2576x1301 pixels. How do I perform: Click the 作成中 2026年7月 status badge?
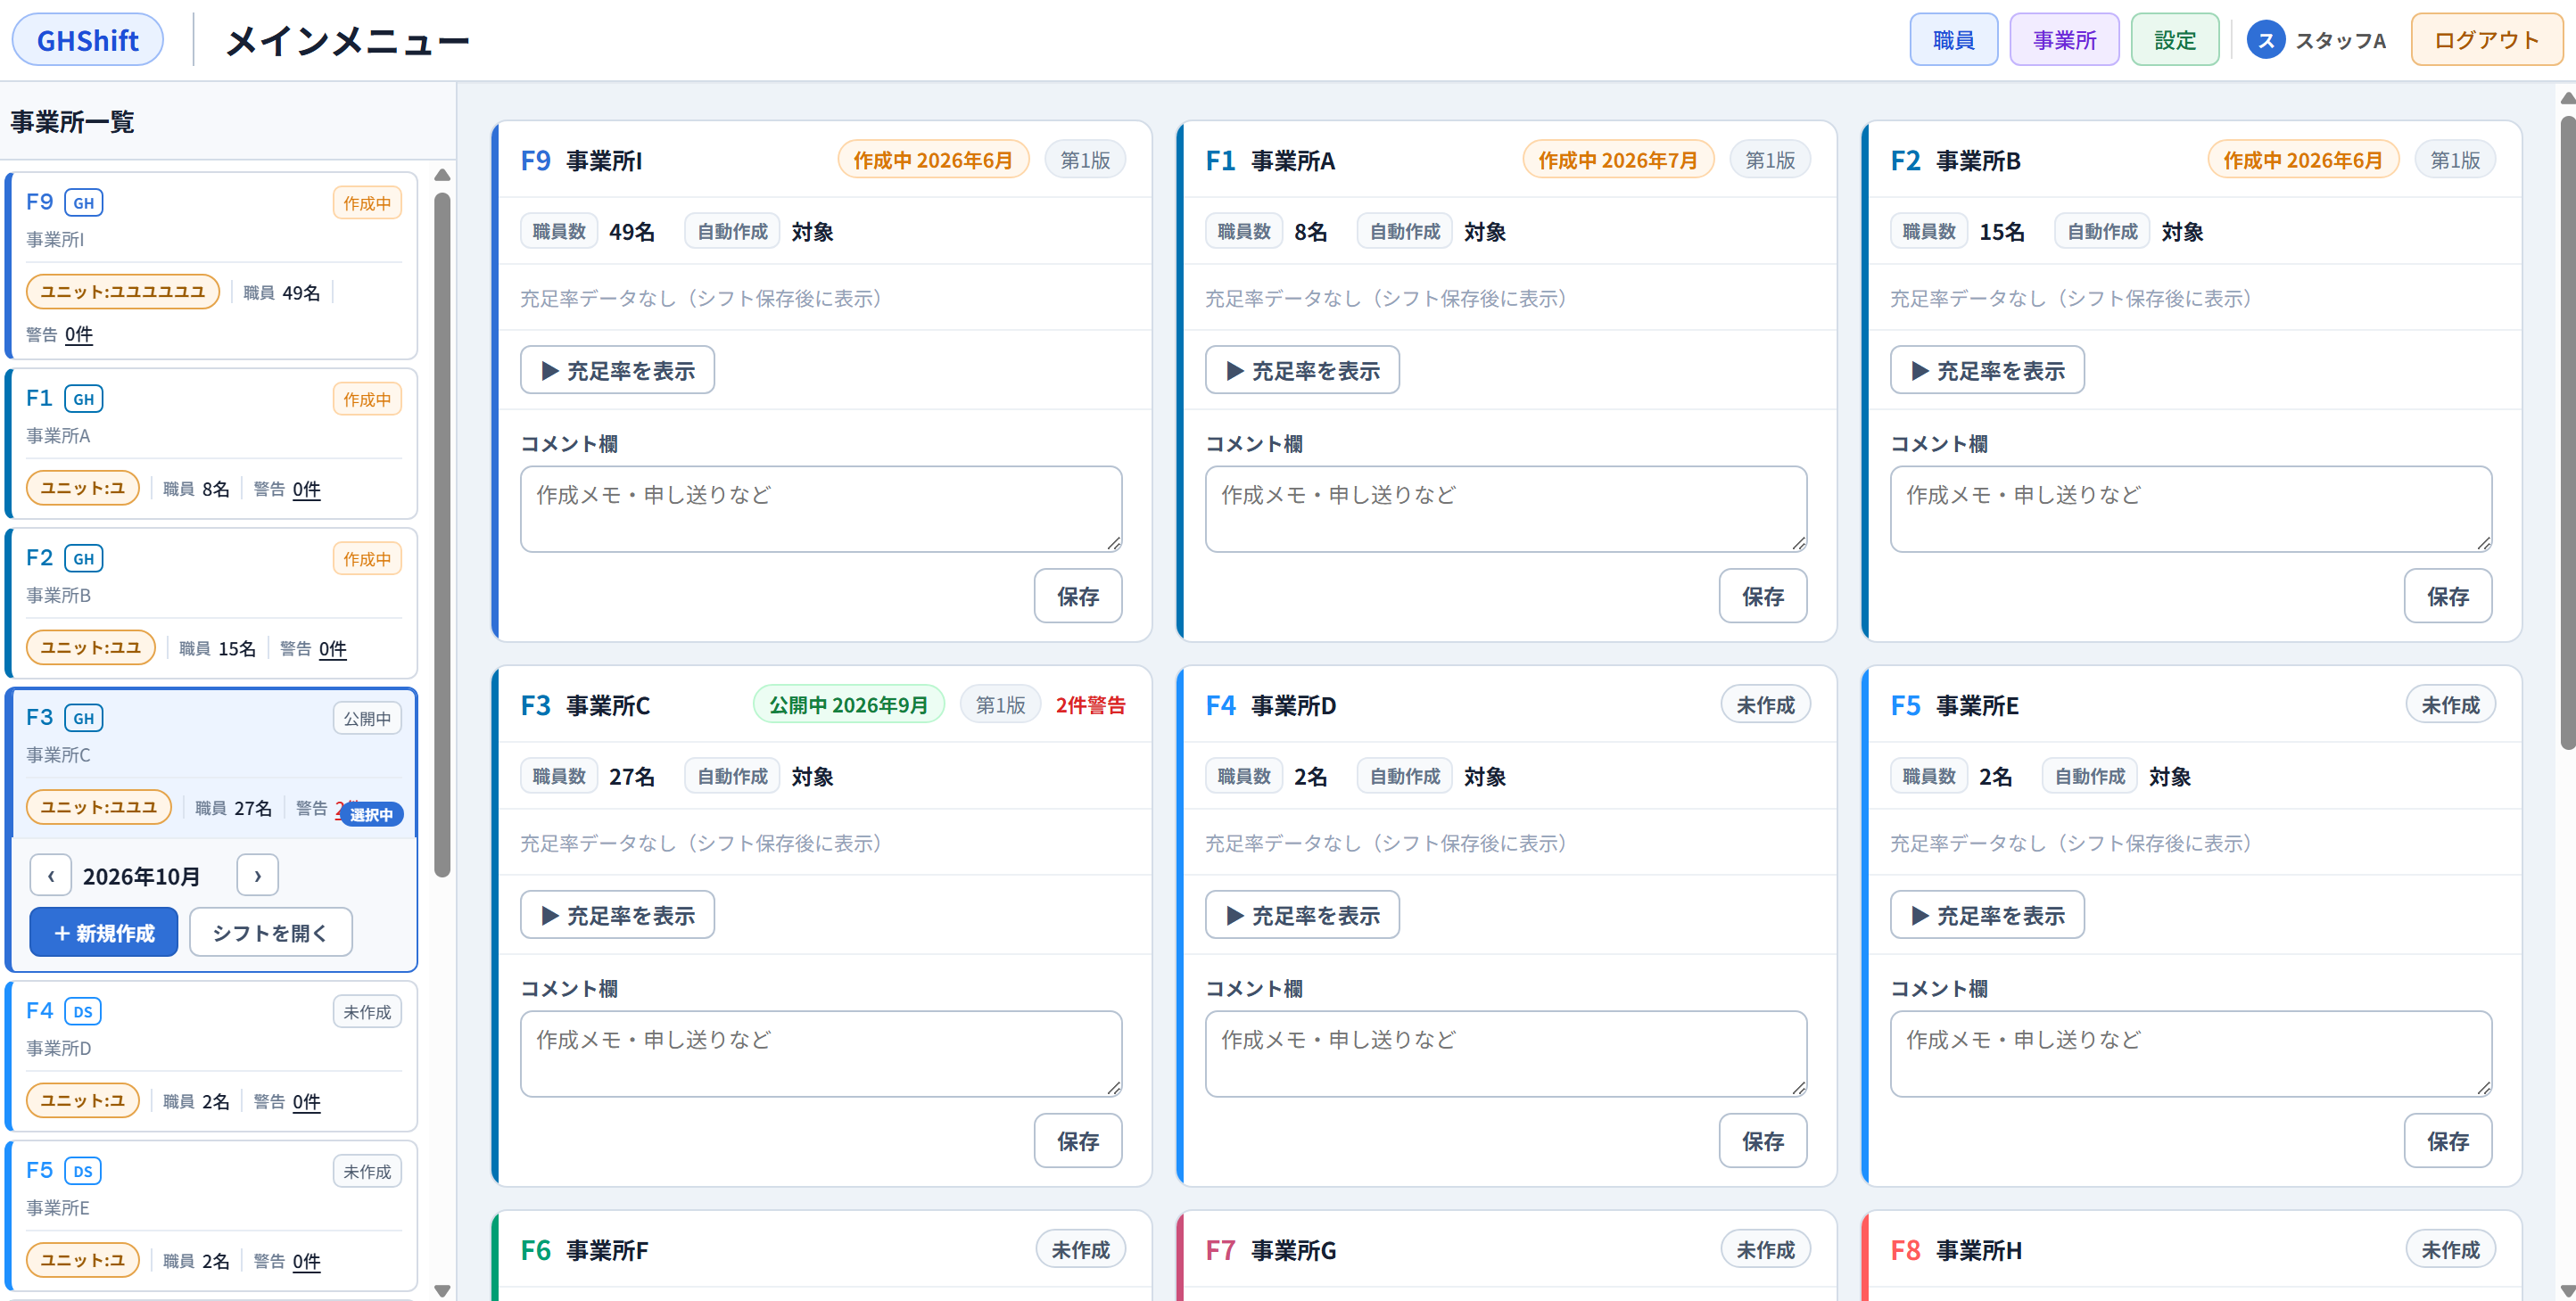tap(1617, 160)
